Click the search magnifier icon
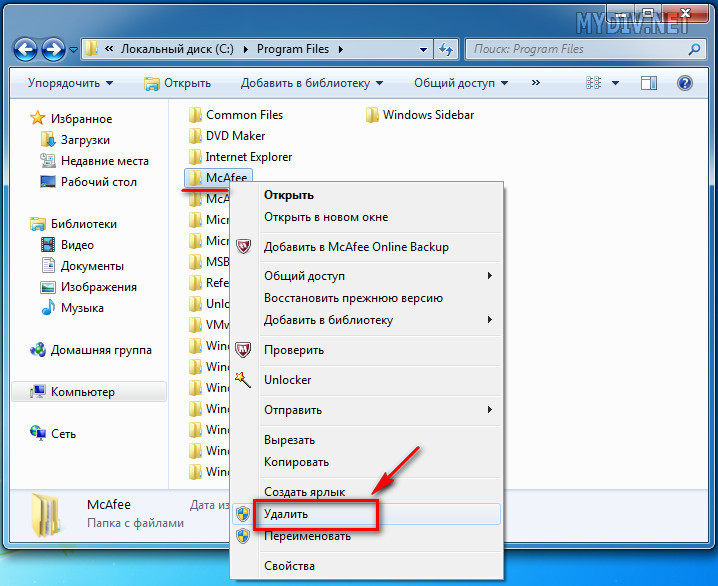Viewport: 718px width, 586px height. (x=694, y=49)
